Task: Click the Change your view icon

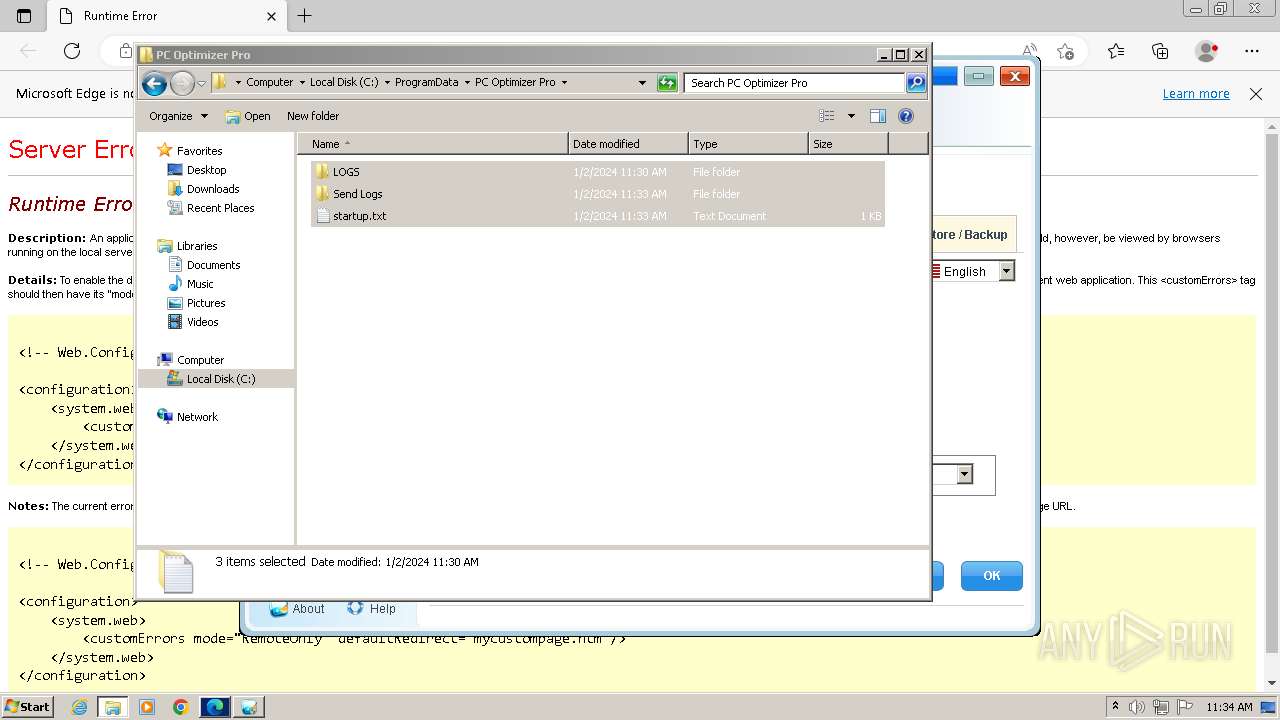Action: (826, 116)
